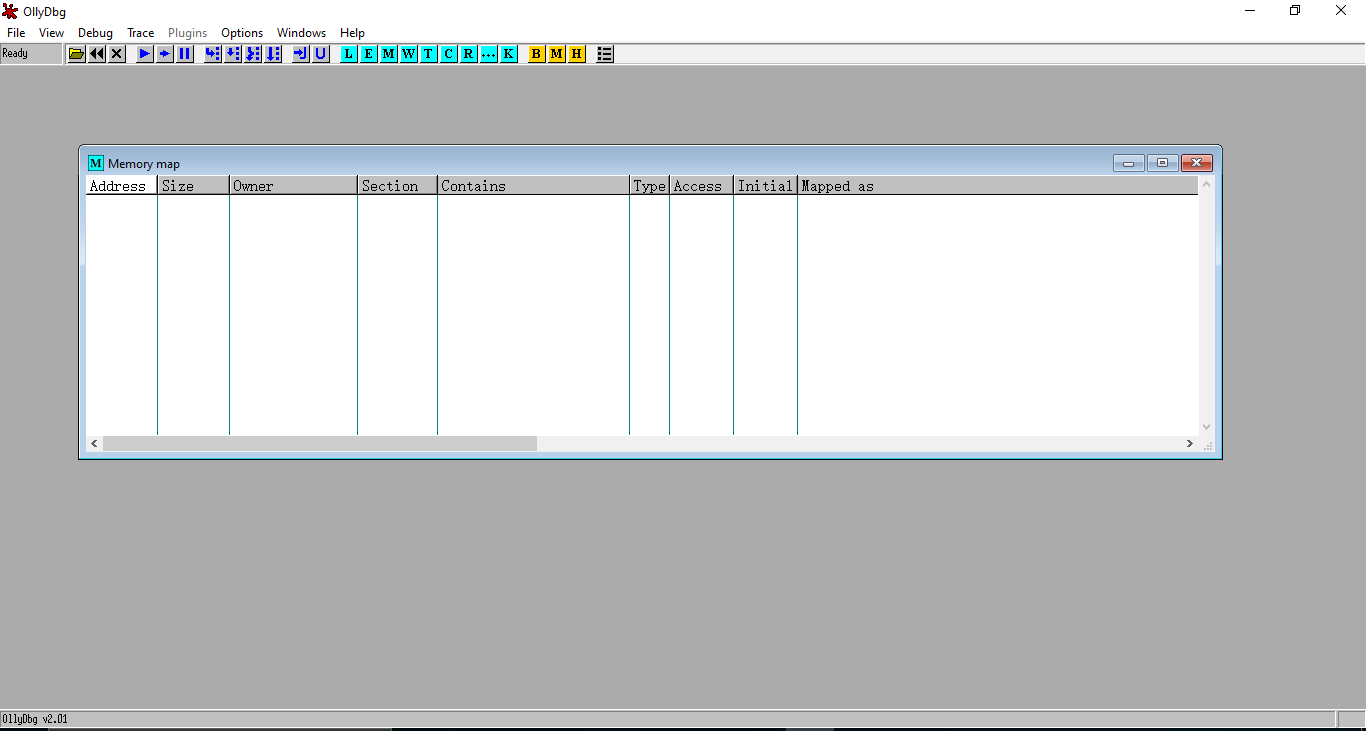Maximize the Memory map child window

pos(1162,163)
